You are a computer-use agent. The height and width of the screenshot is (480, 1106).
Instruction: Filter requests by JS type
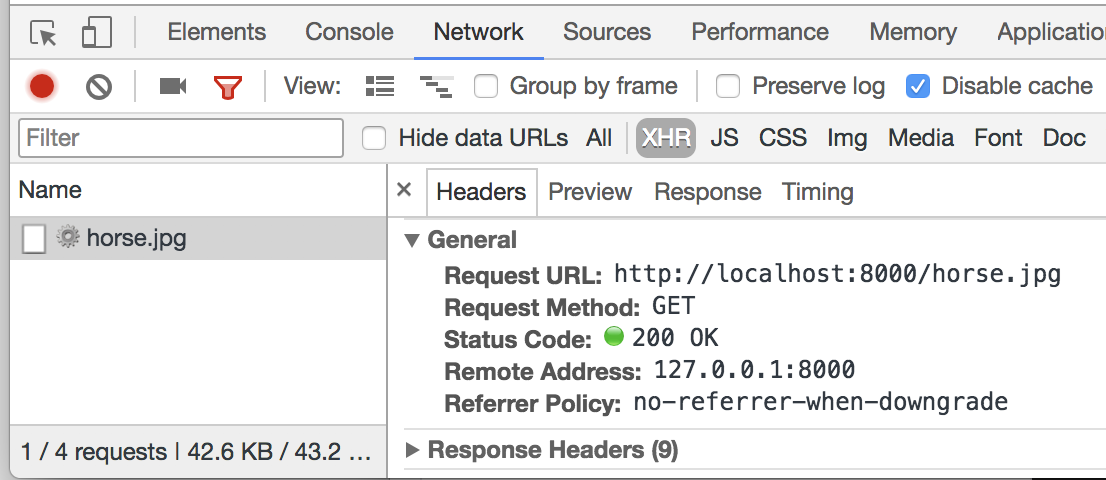coord(724,138)
